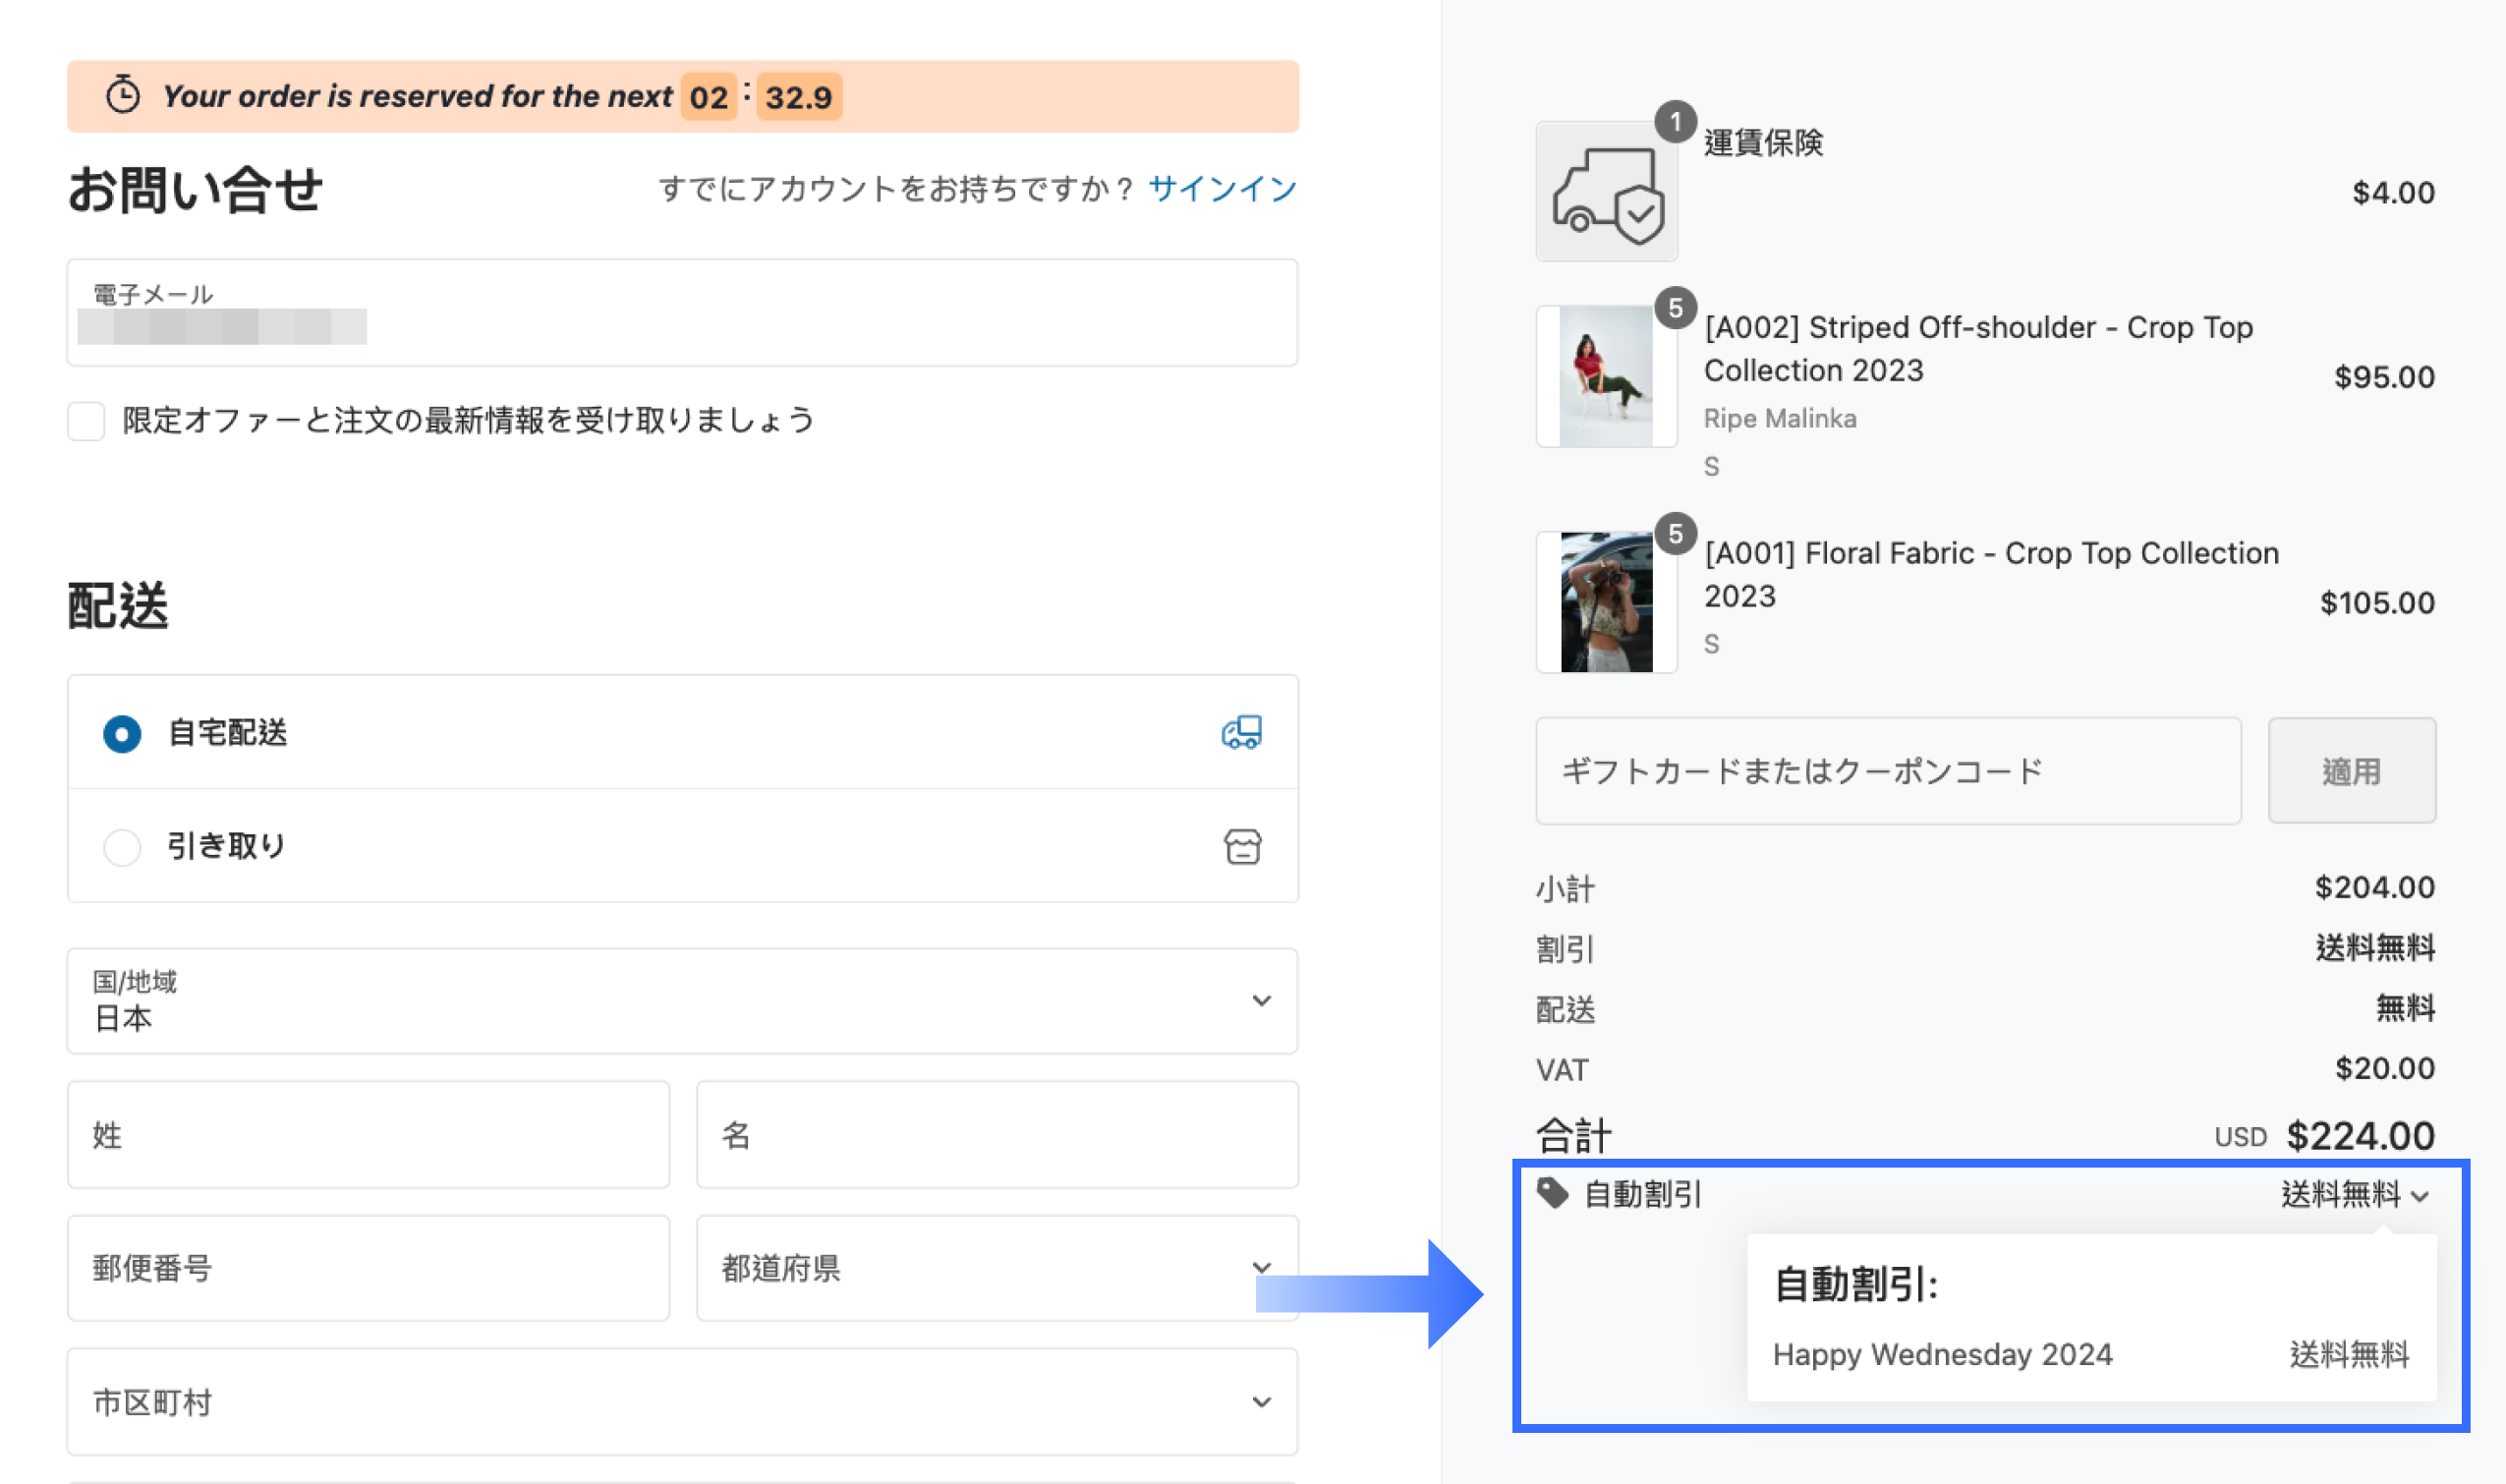This screenshot has width=2506, height=1484.
Task: Click the [A001] Floral Fabric item title
Action: 1992,574
